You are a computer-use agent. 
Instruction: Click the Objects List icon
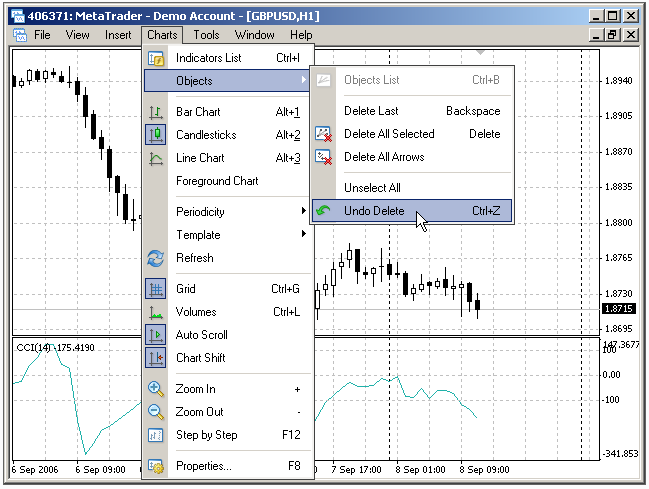323,80
